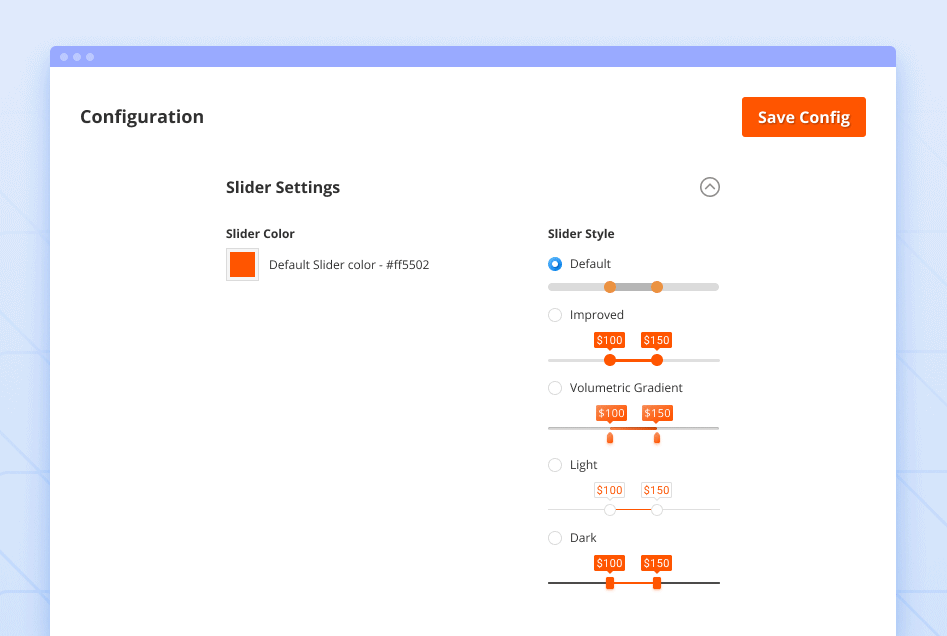Click the left white handle of the Light slider
Screen dimensions: 947x636
(x=610, y=509)
